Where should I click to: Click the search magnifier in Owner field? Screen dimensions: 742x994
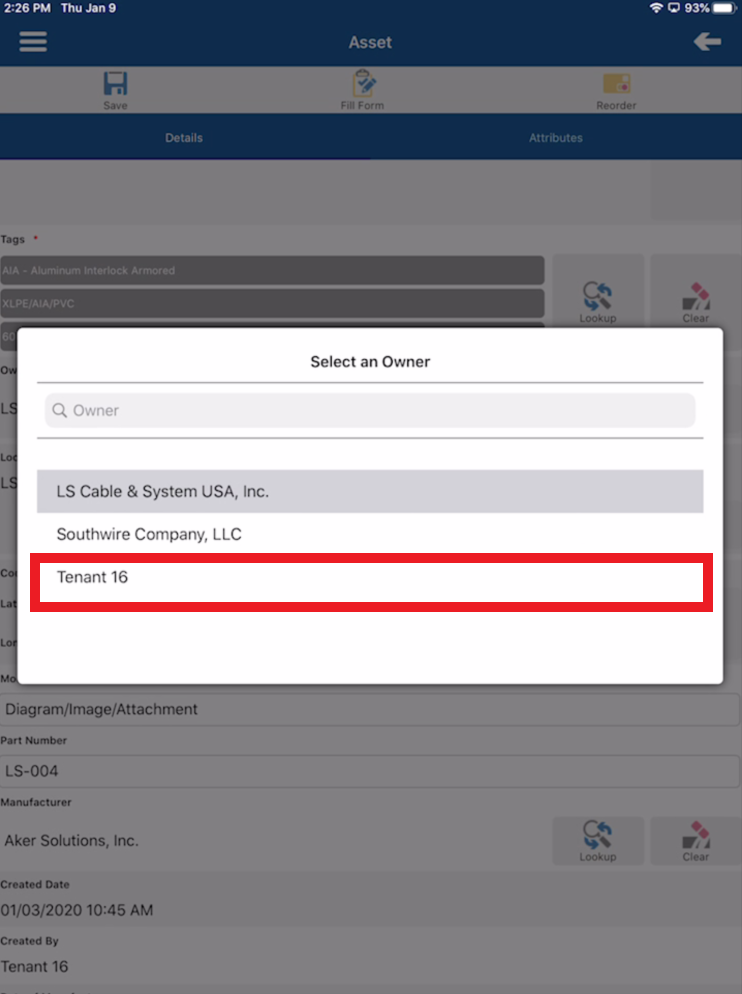pos(60,410)
